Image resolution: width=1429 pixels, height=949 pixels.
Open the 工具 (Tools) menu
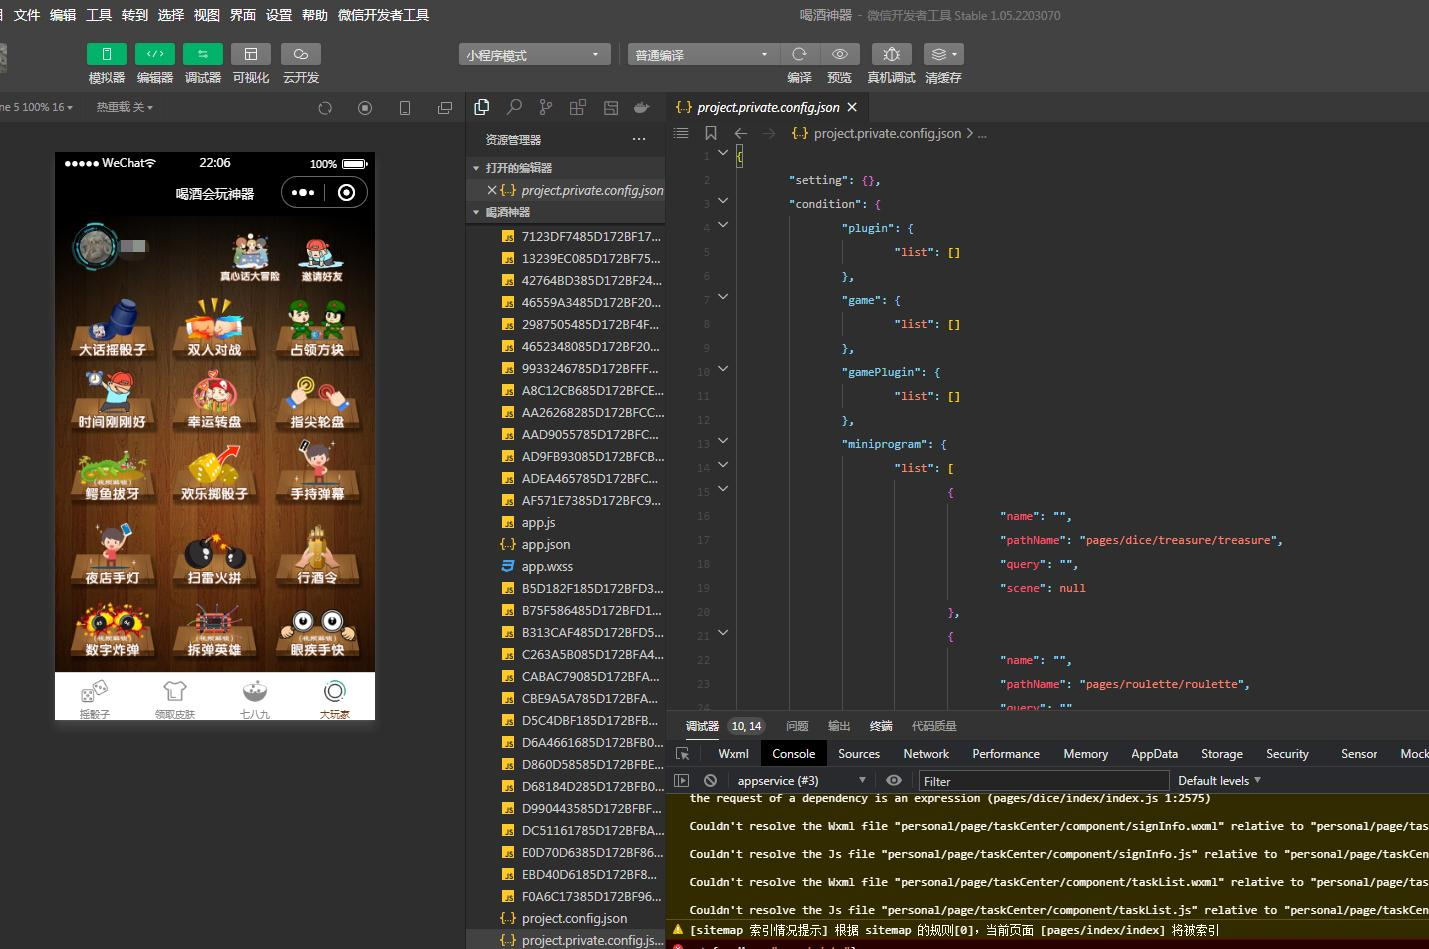(99, 15)
